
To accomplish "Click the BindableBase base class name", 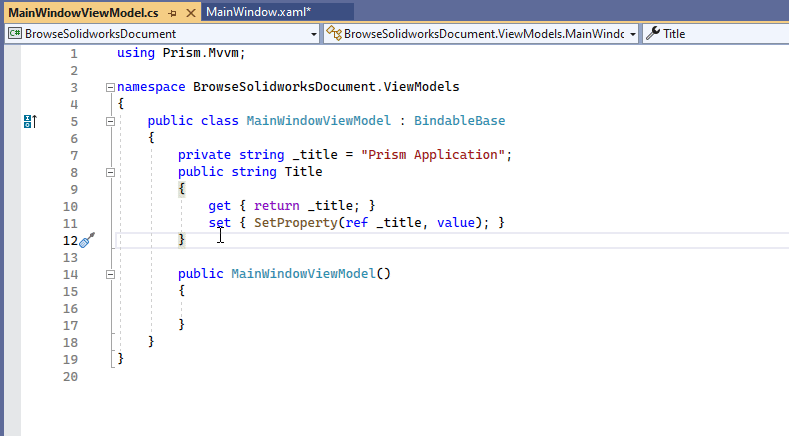I will click(x=459, y=121).
